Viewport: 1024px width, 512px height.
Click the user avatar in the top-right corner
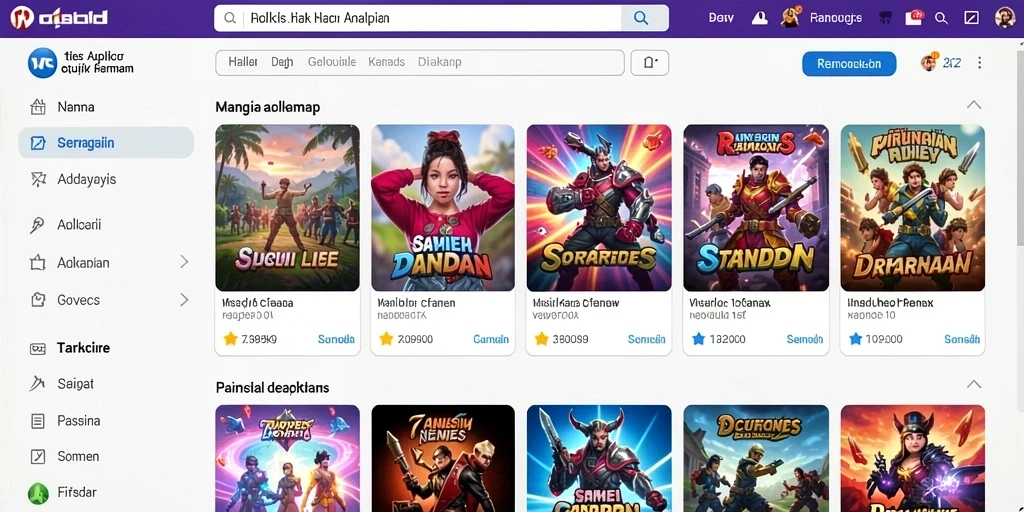(1005, 18)
